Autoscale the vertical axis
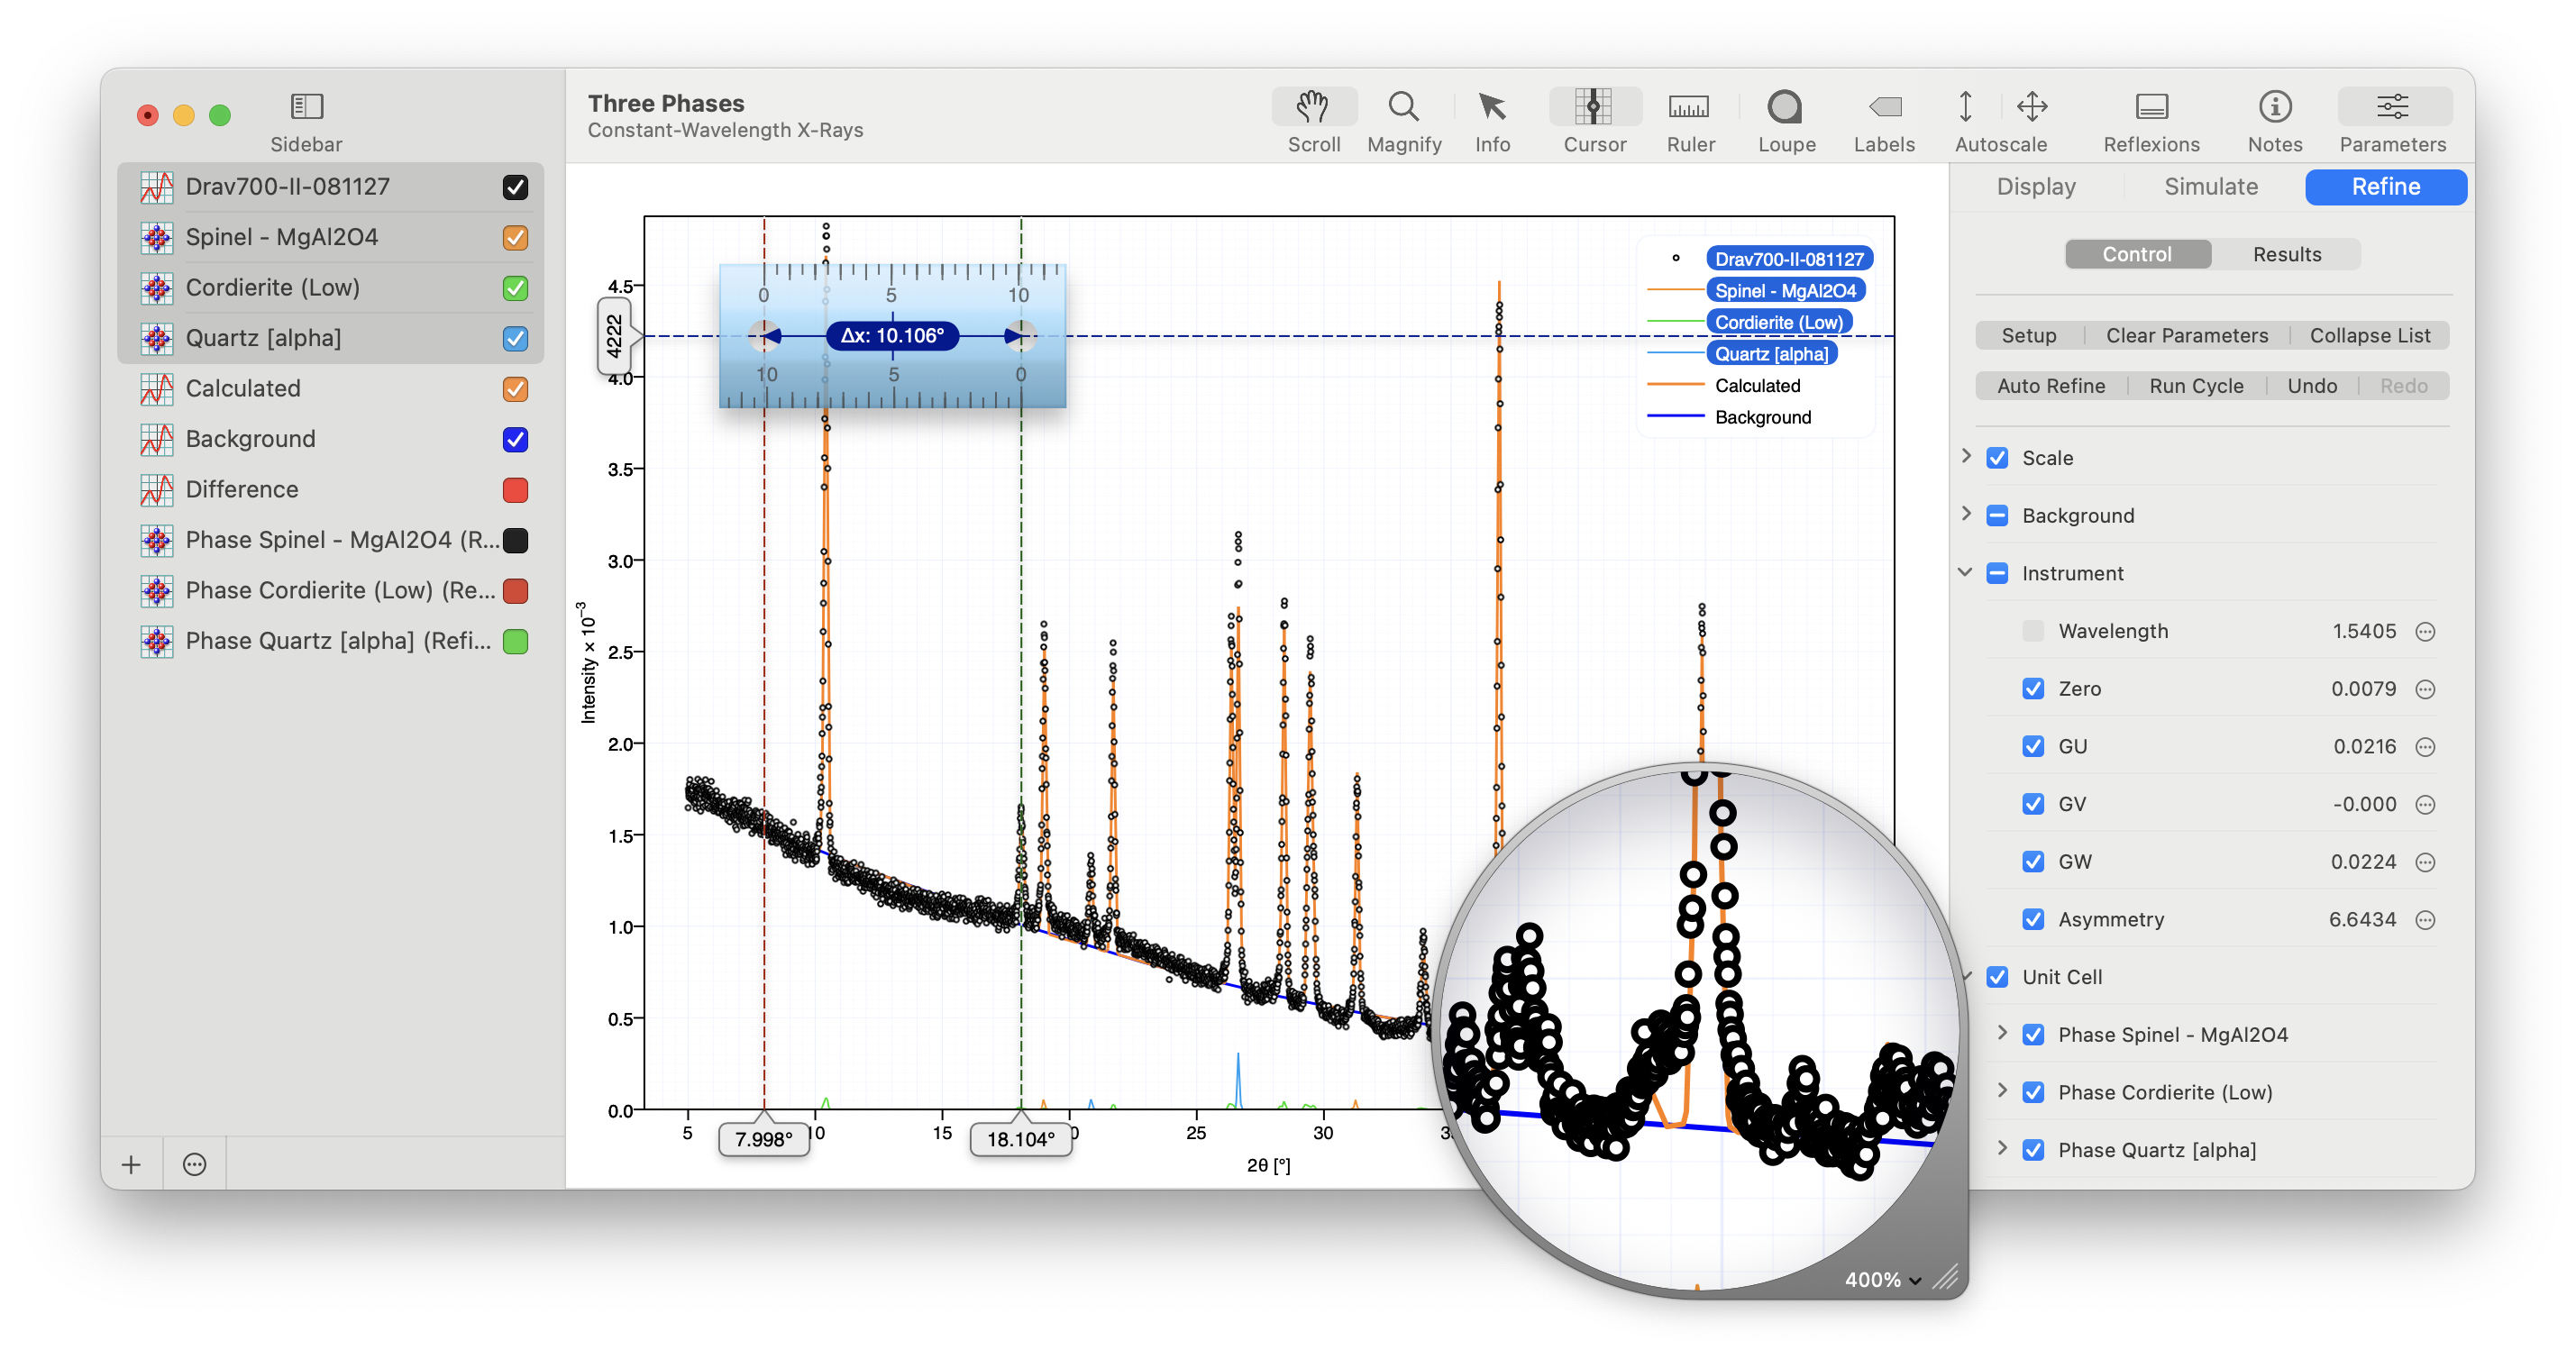Screen dimensions: 2576x1350 [1965, 106]
